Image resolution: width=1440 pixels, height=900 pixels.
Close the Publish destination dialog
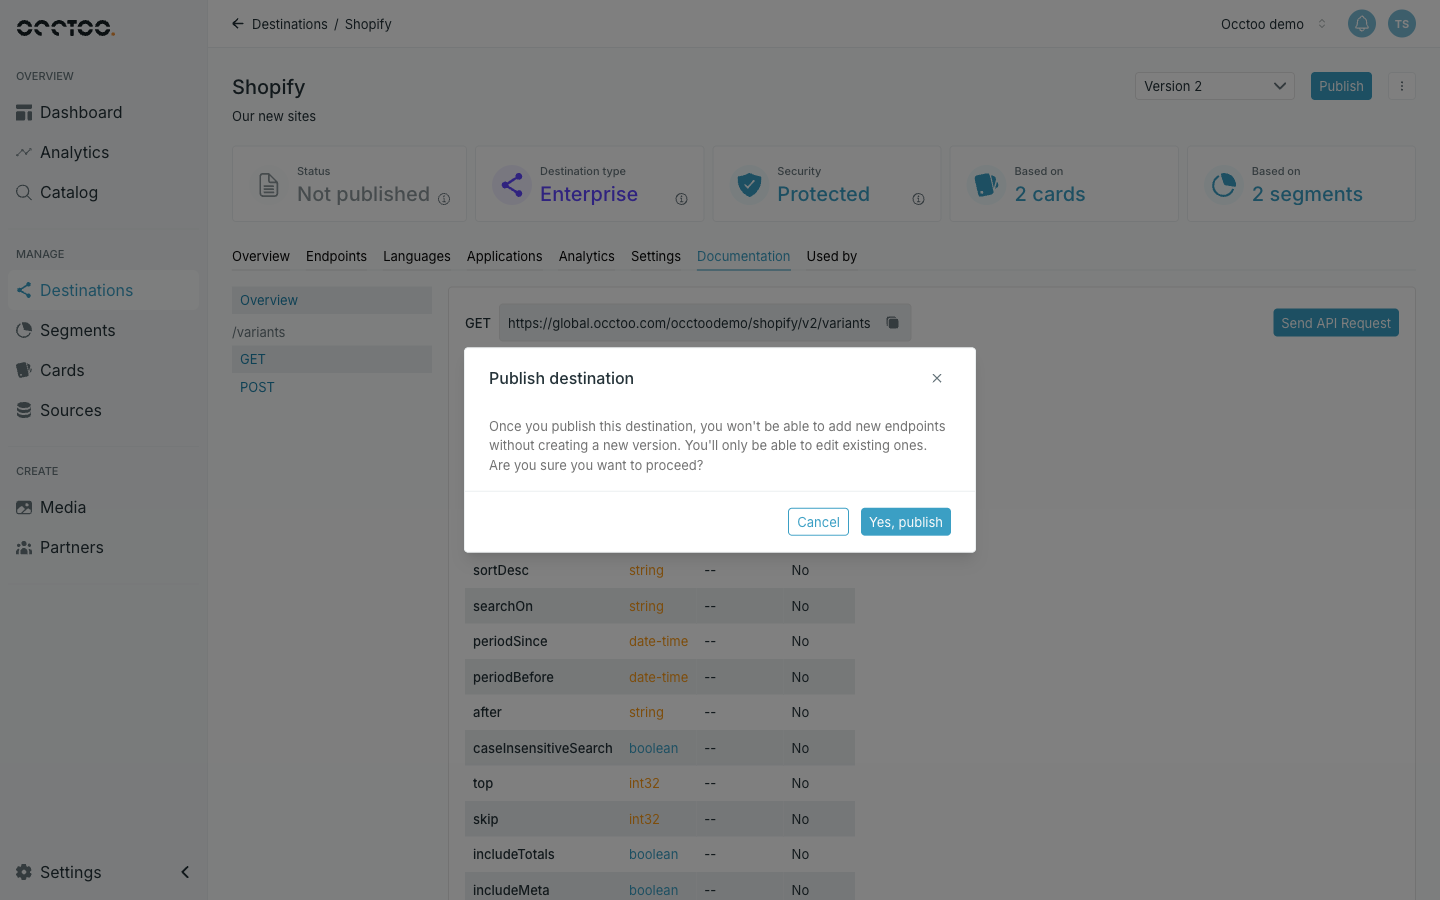point(937,378)
